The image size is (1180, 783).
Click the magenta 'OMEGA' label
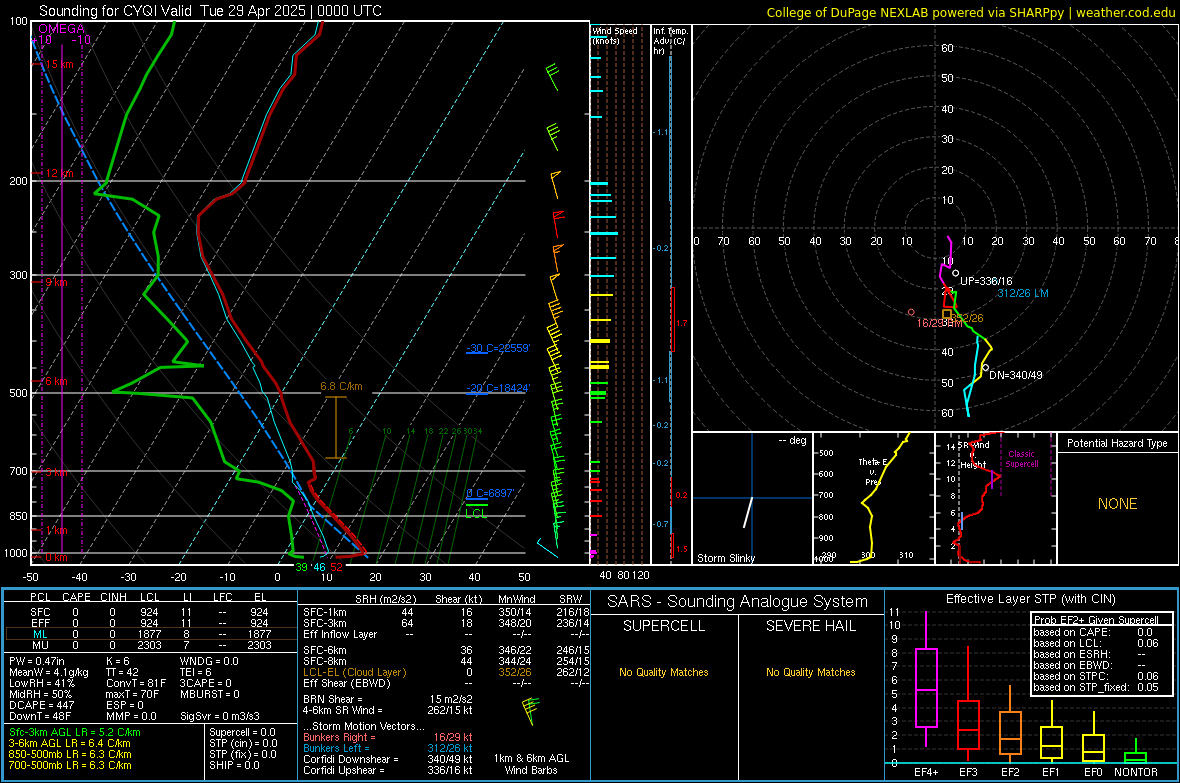(x=61, y=29)
